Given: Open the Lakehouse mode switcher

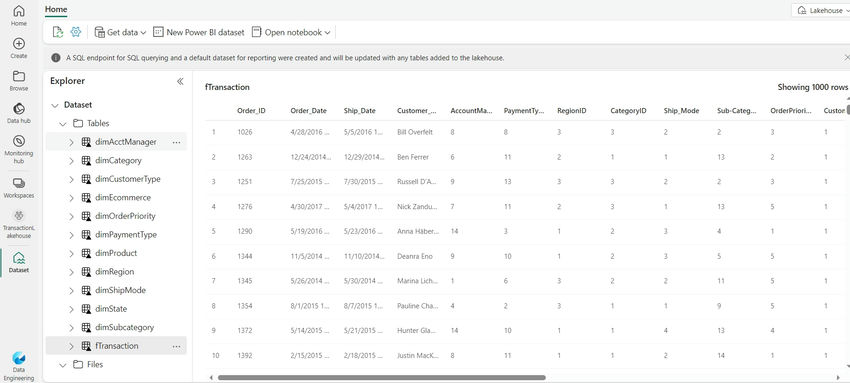Looking at the screenshot, I should point(821,10).
